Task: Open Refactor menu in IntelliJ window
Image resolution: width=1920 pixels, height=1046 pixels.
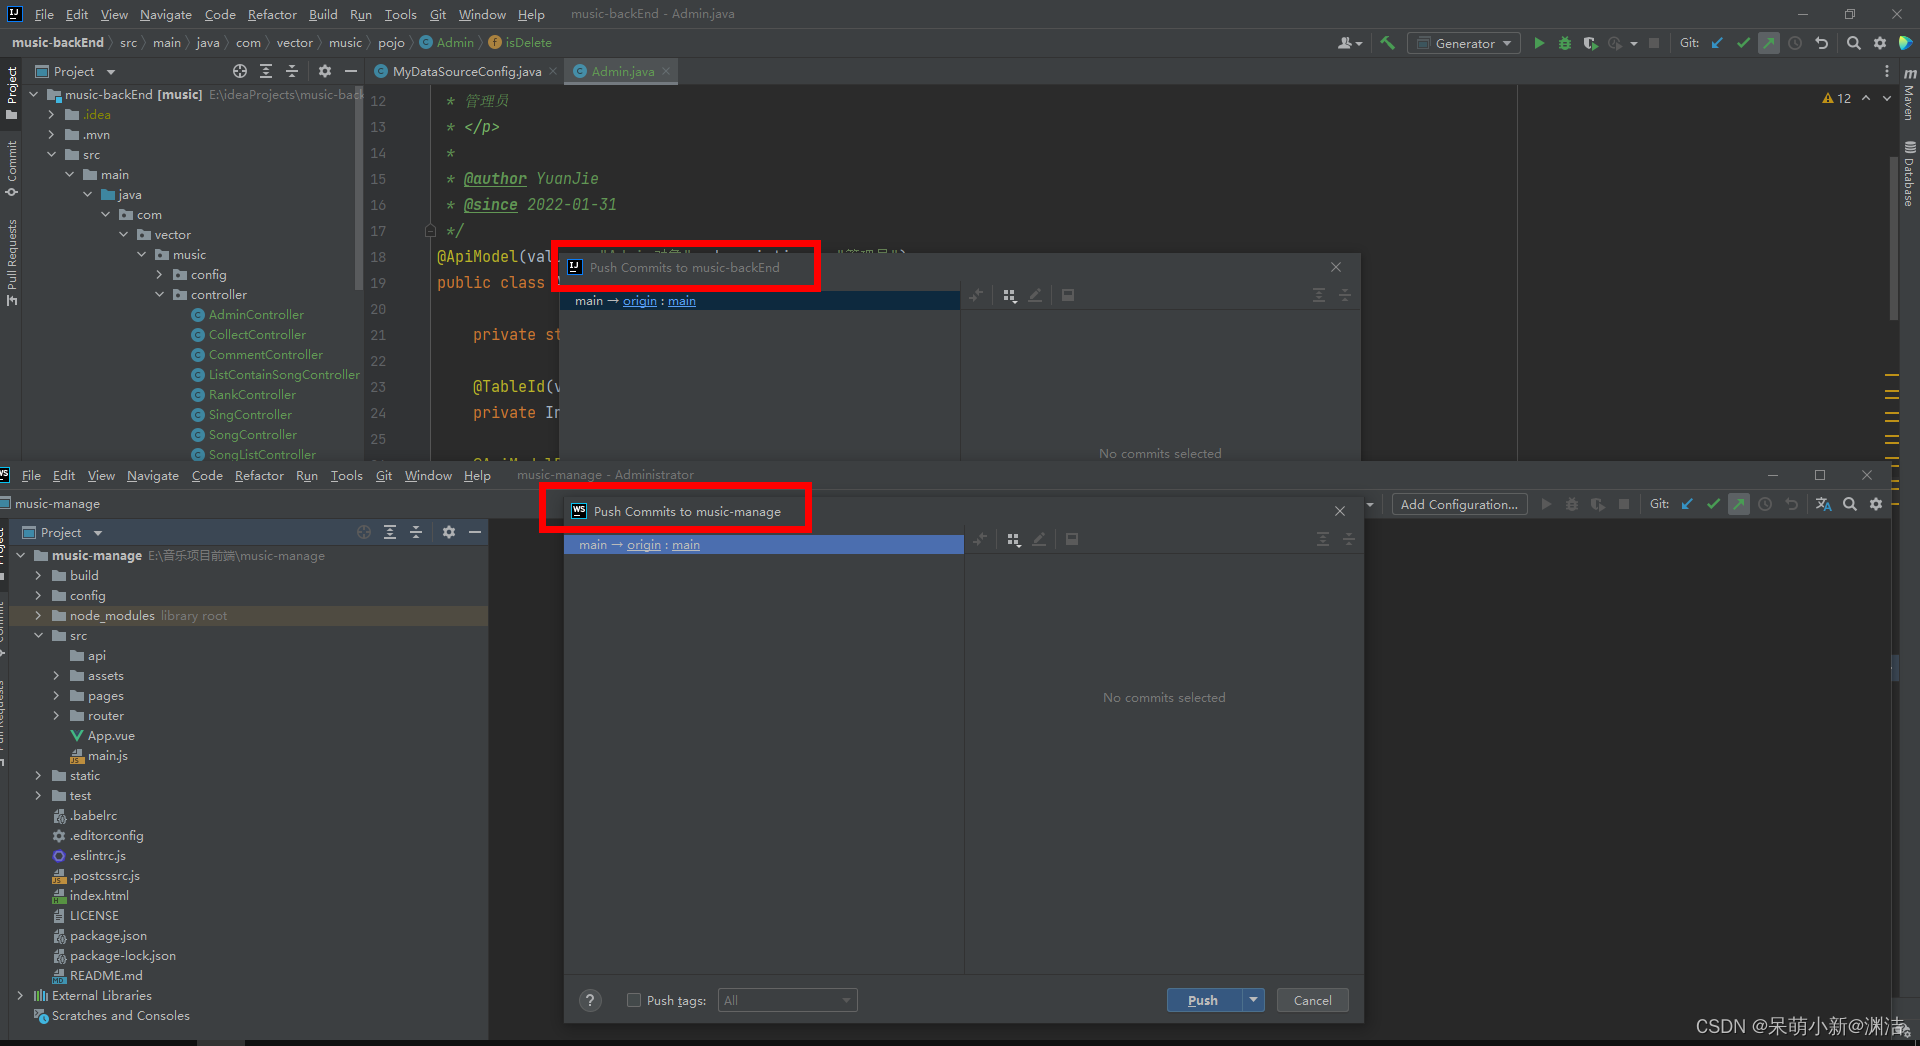Action: (272, 14)
